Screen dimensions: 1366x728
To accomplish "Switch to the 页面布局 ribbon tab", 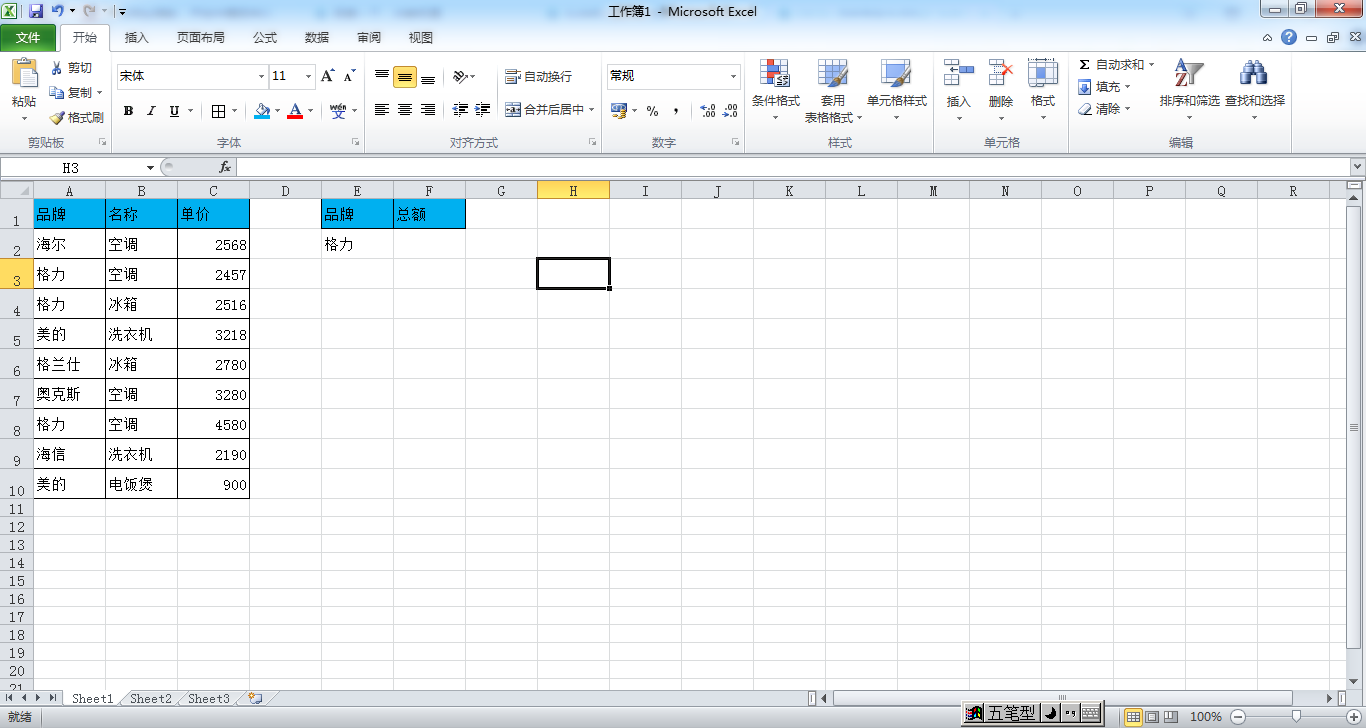I will pyautogui.click(x=201, y=38).
